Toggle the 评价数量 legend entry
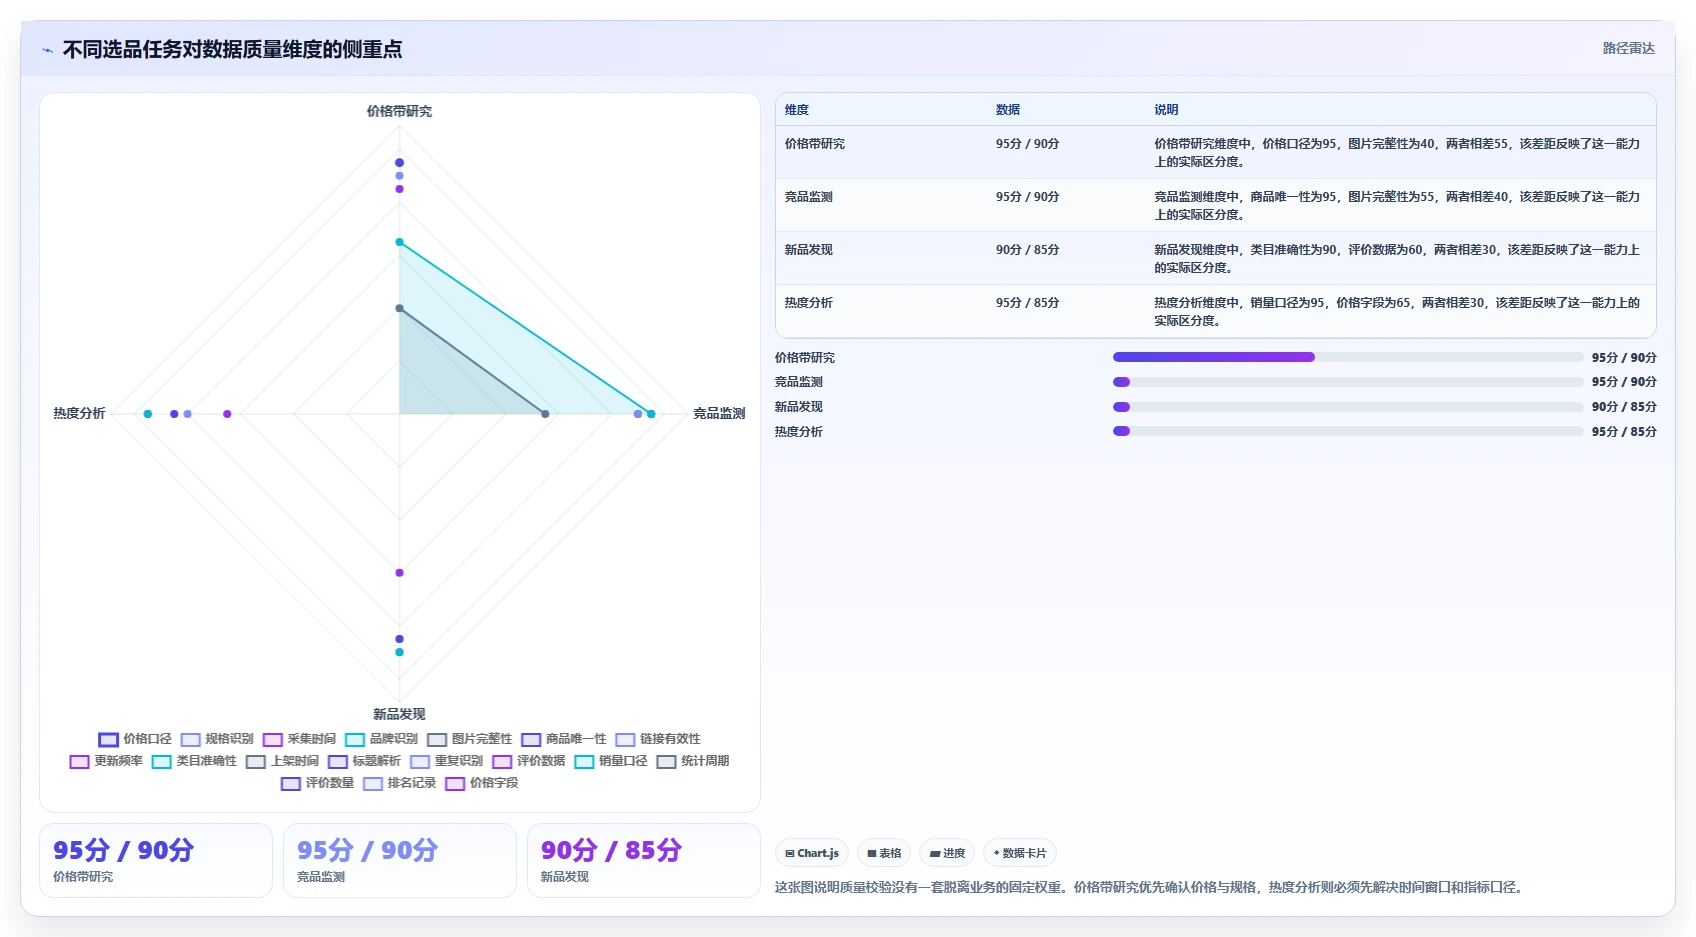Viewport: 1696px width, 937px height. click(317, 783)
